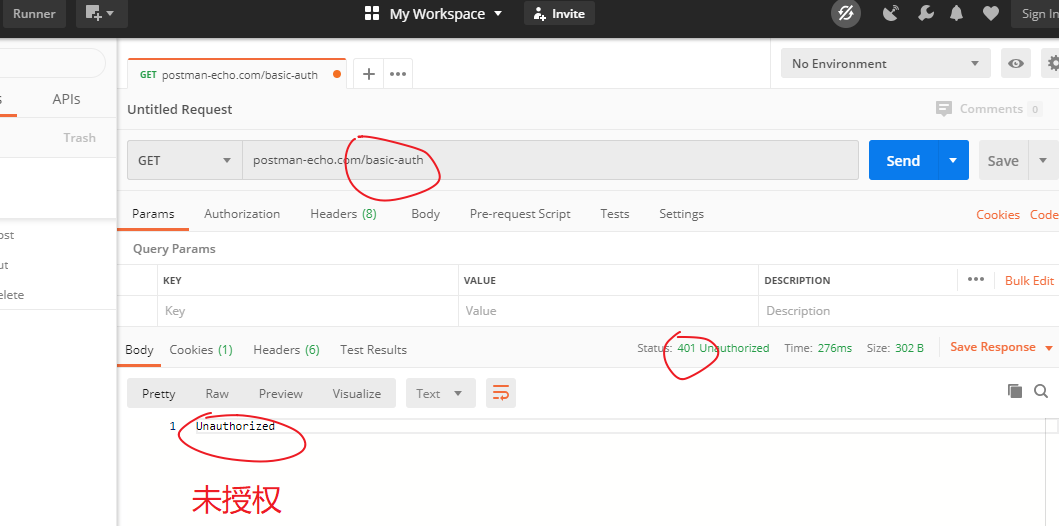Image resolution: width=1059 pixels, height=526 pixels.
Task: Click the sync status icon
Action: pyautogui.click(x=846, y=14)
